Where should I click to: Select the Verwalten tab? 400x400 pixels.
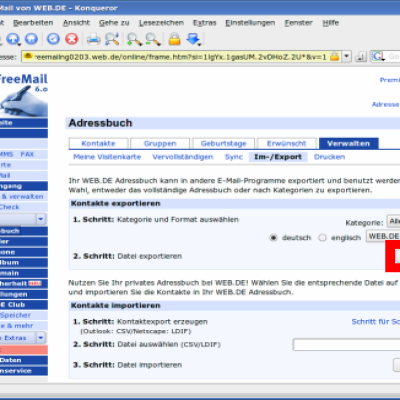348,144
